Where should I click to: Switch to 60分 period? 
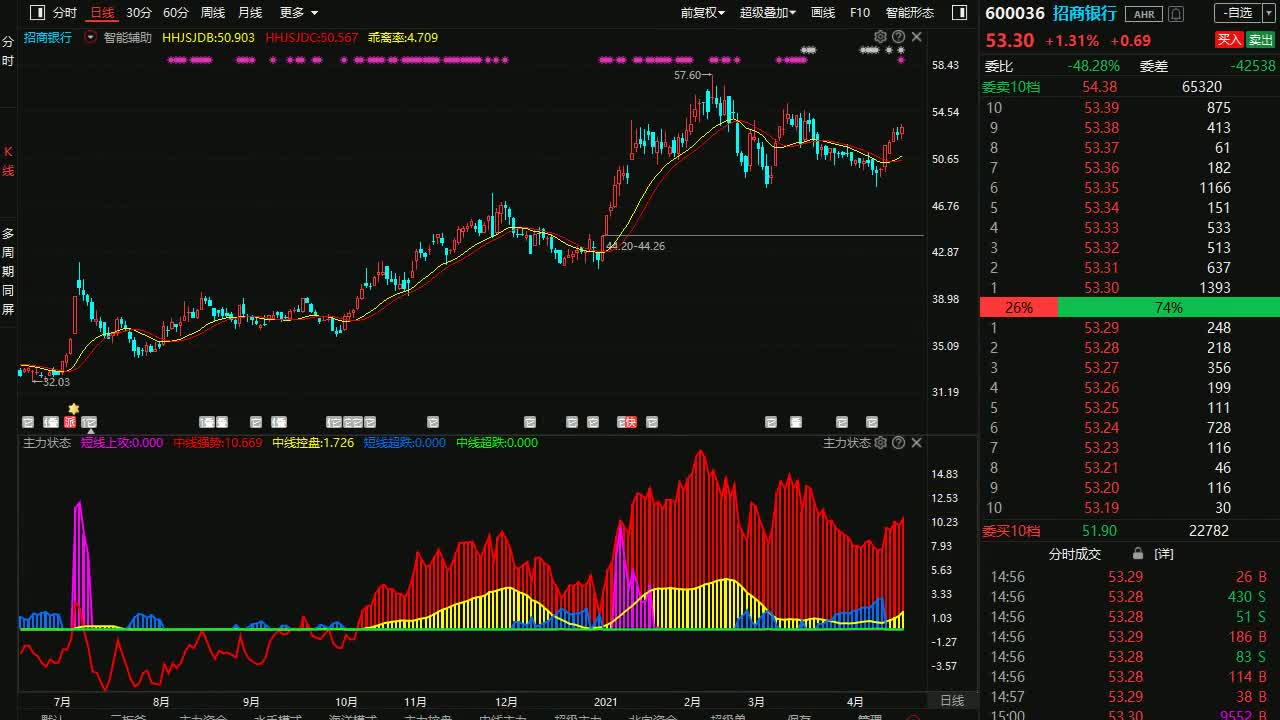(176, 13)
